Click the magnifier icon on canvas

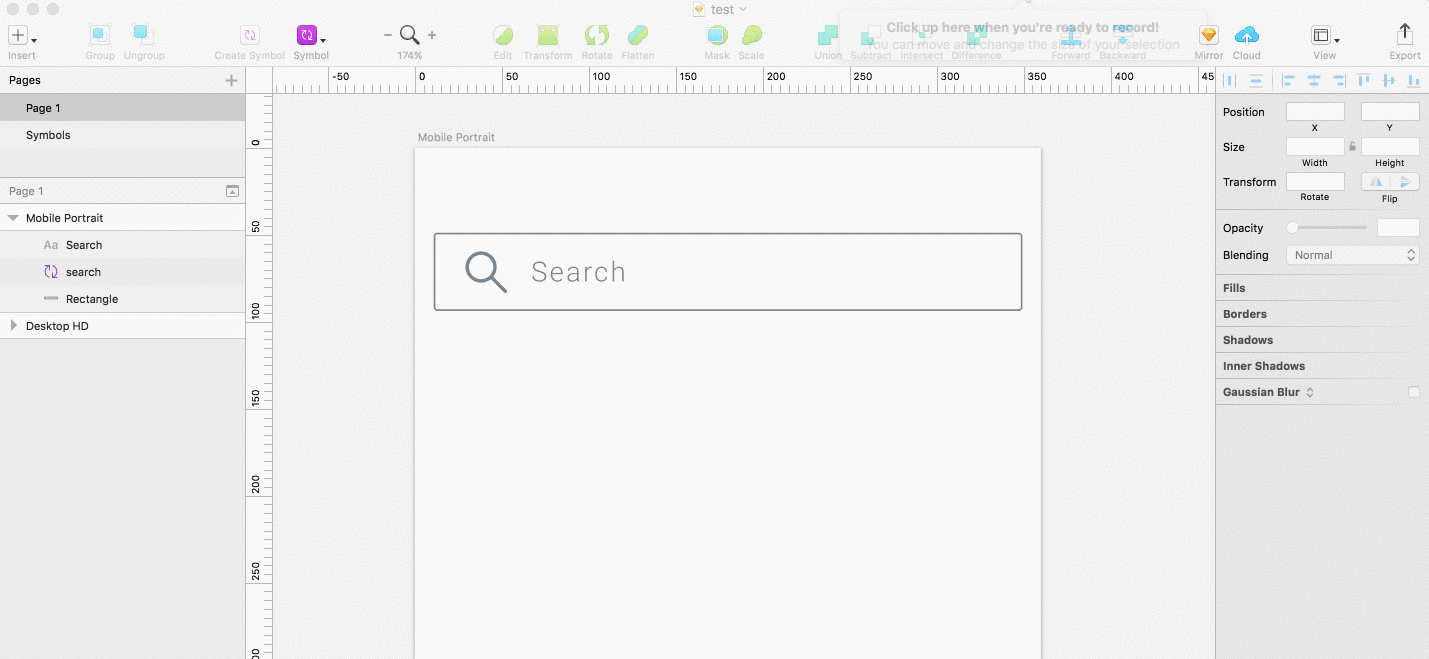tap(486, 272)
